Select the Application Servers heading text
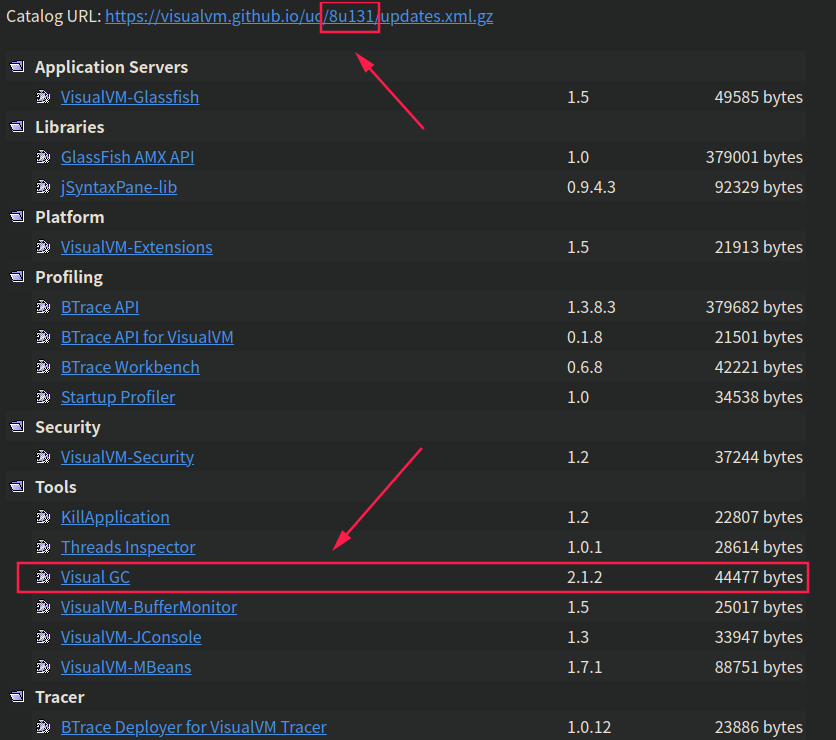836x740 pixels. tap(111, 67)
